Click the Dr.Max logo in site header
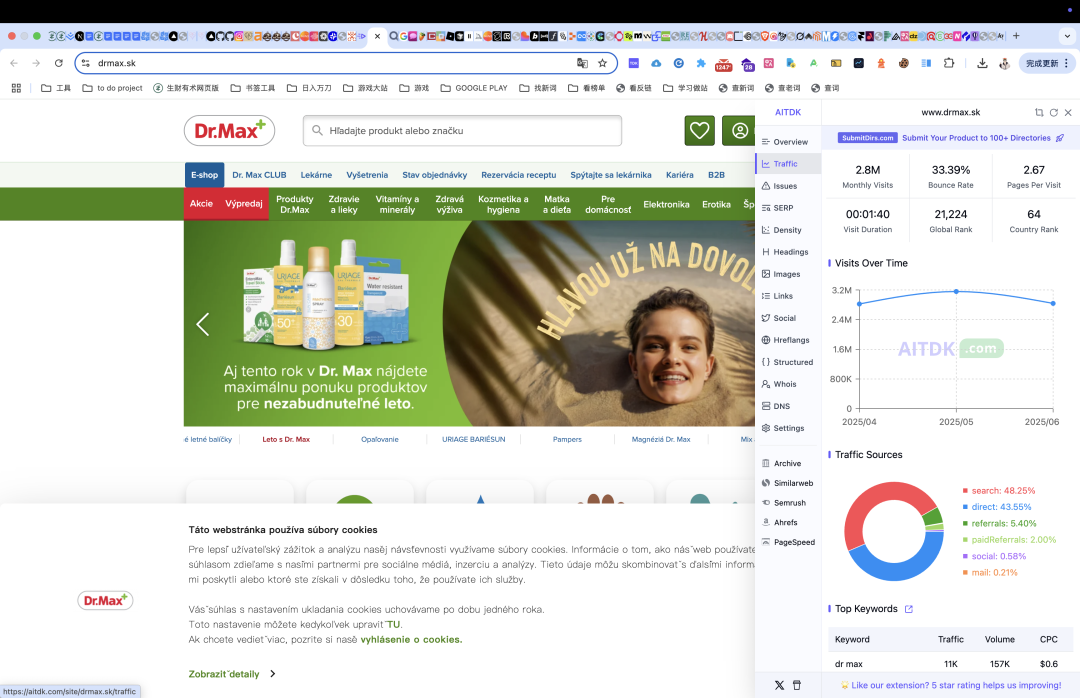The height and width of the screenshot is (698, 1080). [x=229, y=130]
